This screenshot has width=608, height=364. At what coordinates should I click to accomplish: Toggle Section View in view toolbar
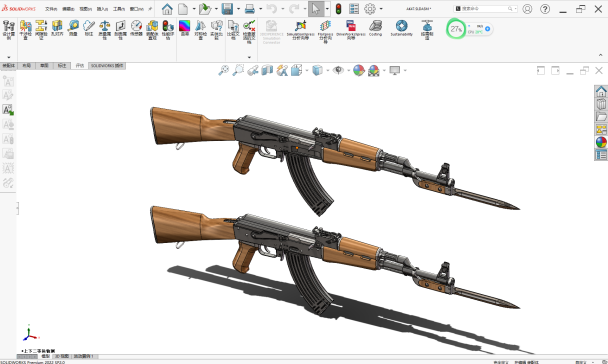tap(267, 70)
